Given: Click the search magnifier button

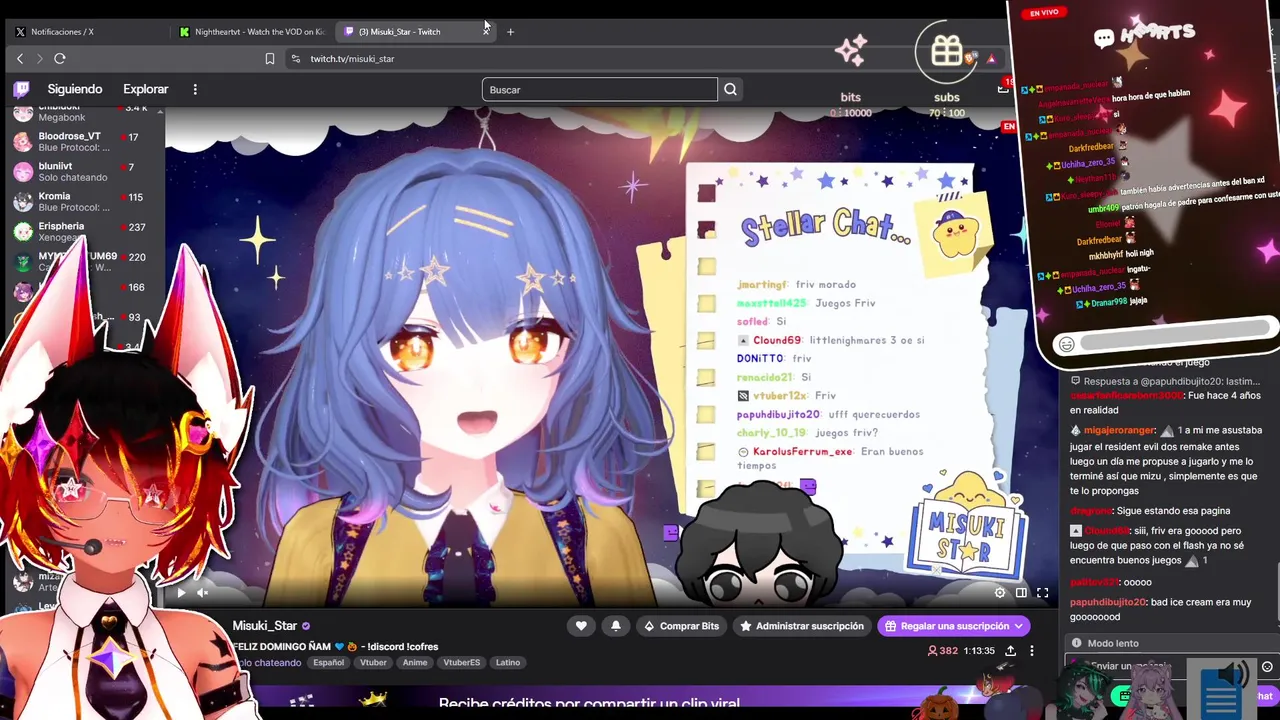Looking at the screenshot, I should click(x=730, y=90).
